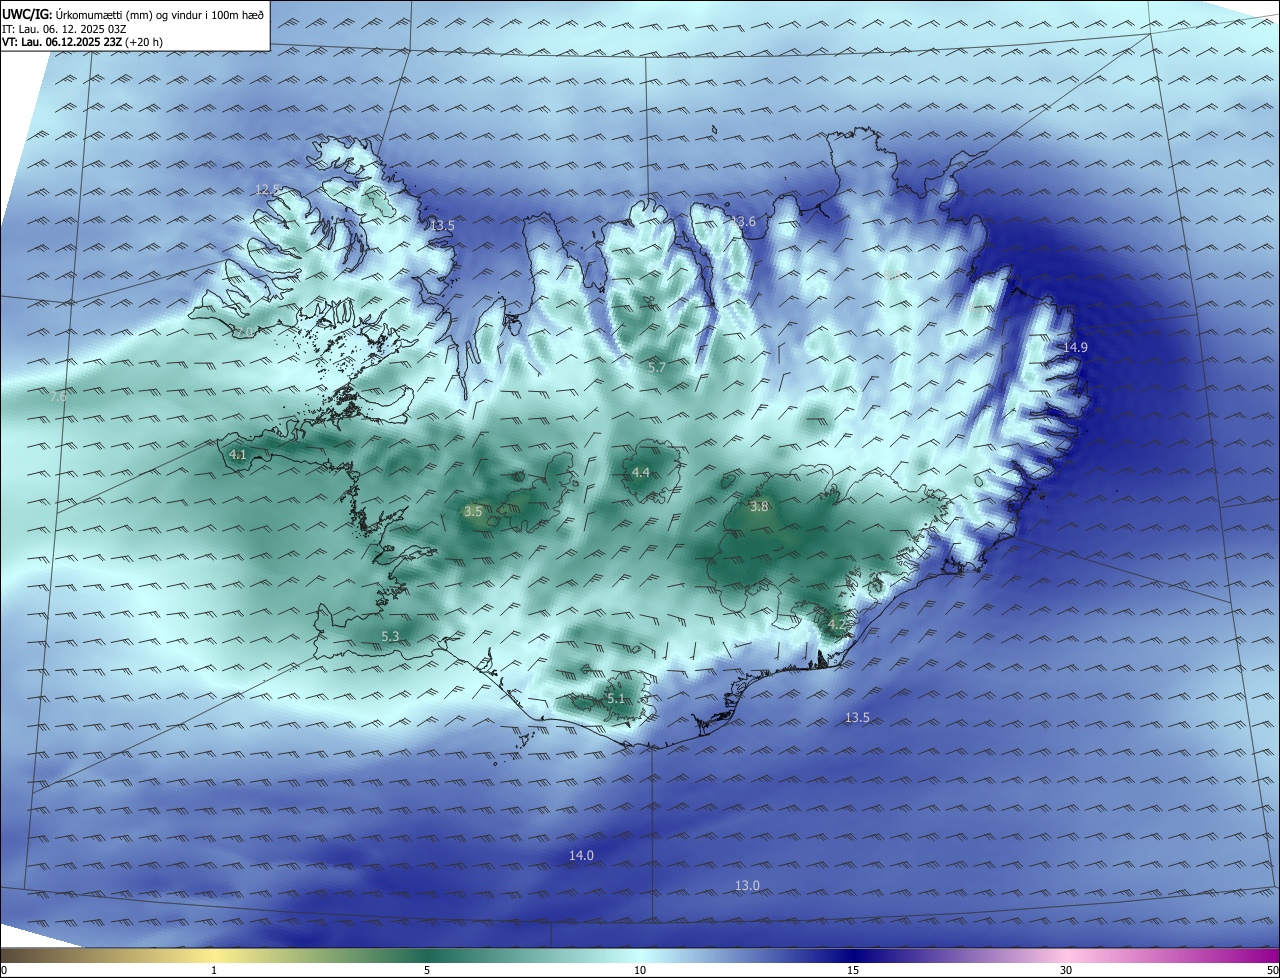Screen dimensions: 1280x978
Task: Click the 30 tick on the color scale
Action: pyautogui.click(x=1066, y=970)
